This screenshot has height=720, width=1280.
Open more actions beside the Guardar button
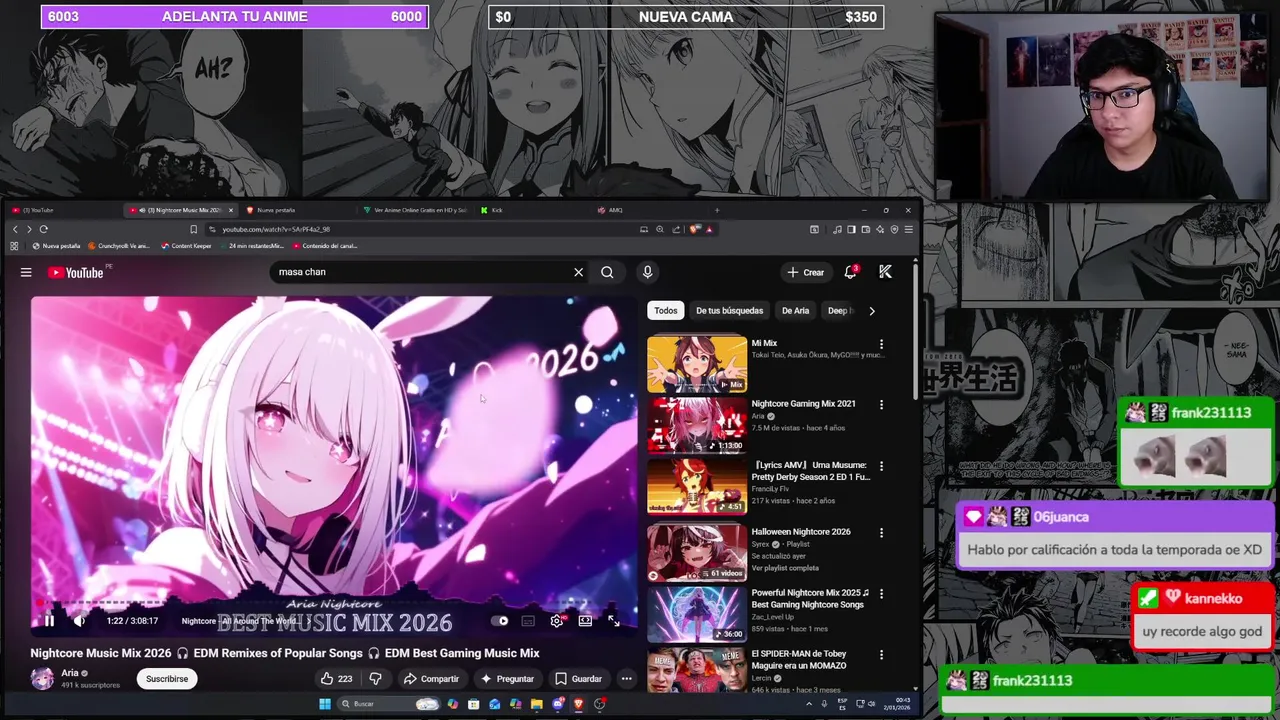(x=626, y=679)
